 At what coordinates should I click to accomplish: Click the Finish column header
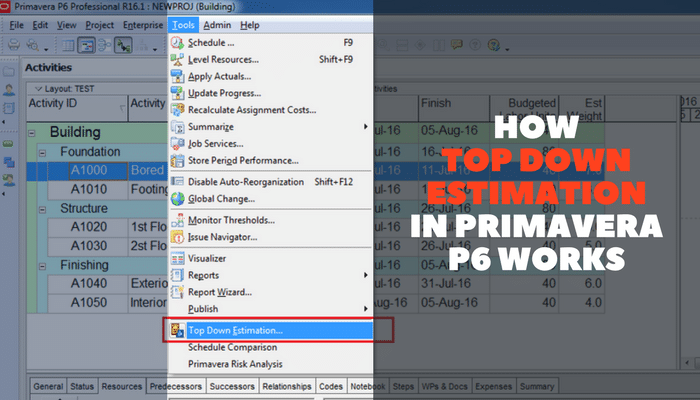point(454,108)
